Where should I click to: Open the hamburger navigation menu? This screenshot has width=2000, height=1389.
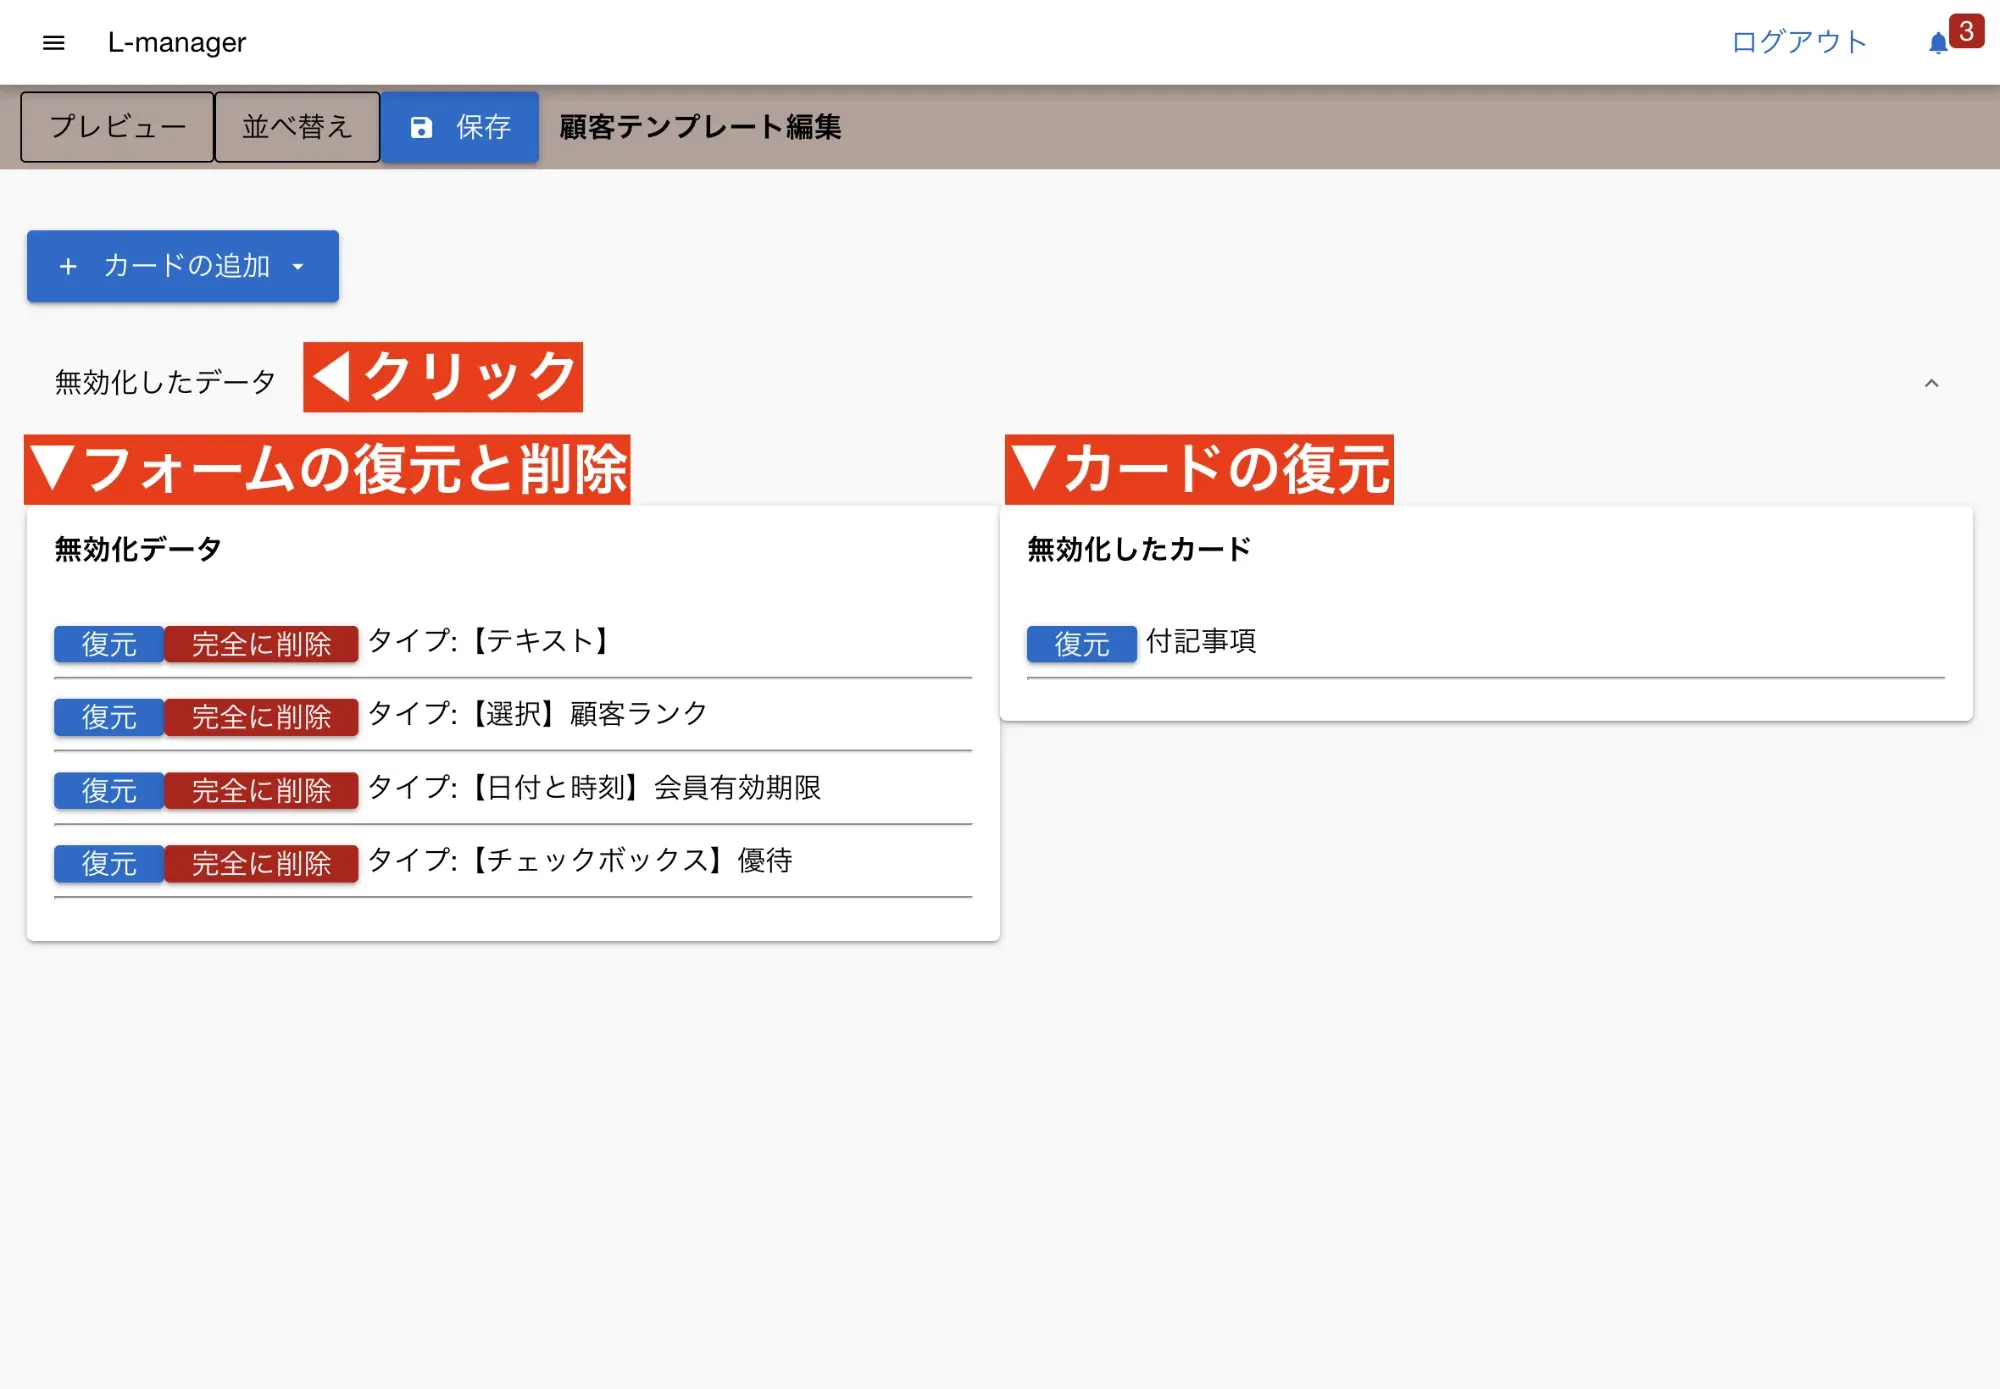point(54,42)
